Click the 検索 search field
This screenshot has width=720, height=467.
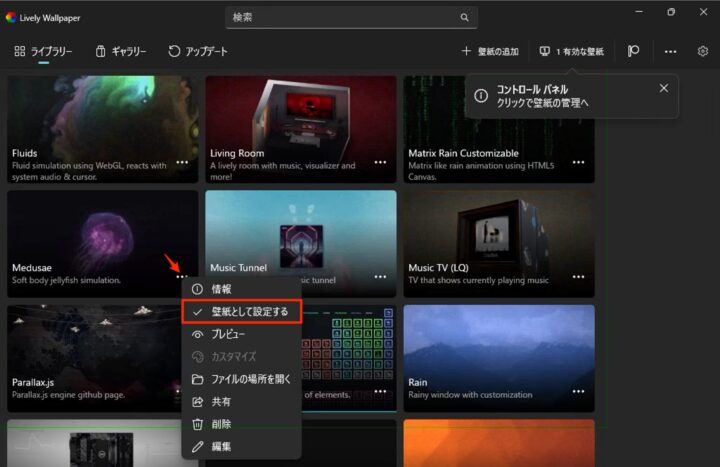point(351,17)
